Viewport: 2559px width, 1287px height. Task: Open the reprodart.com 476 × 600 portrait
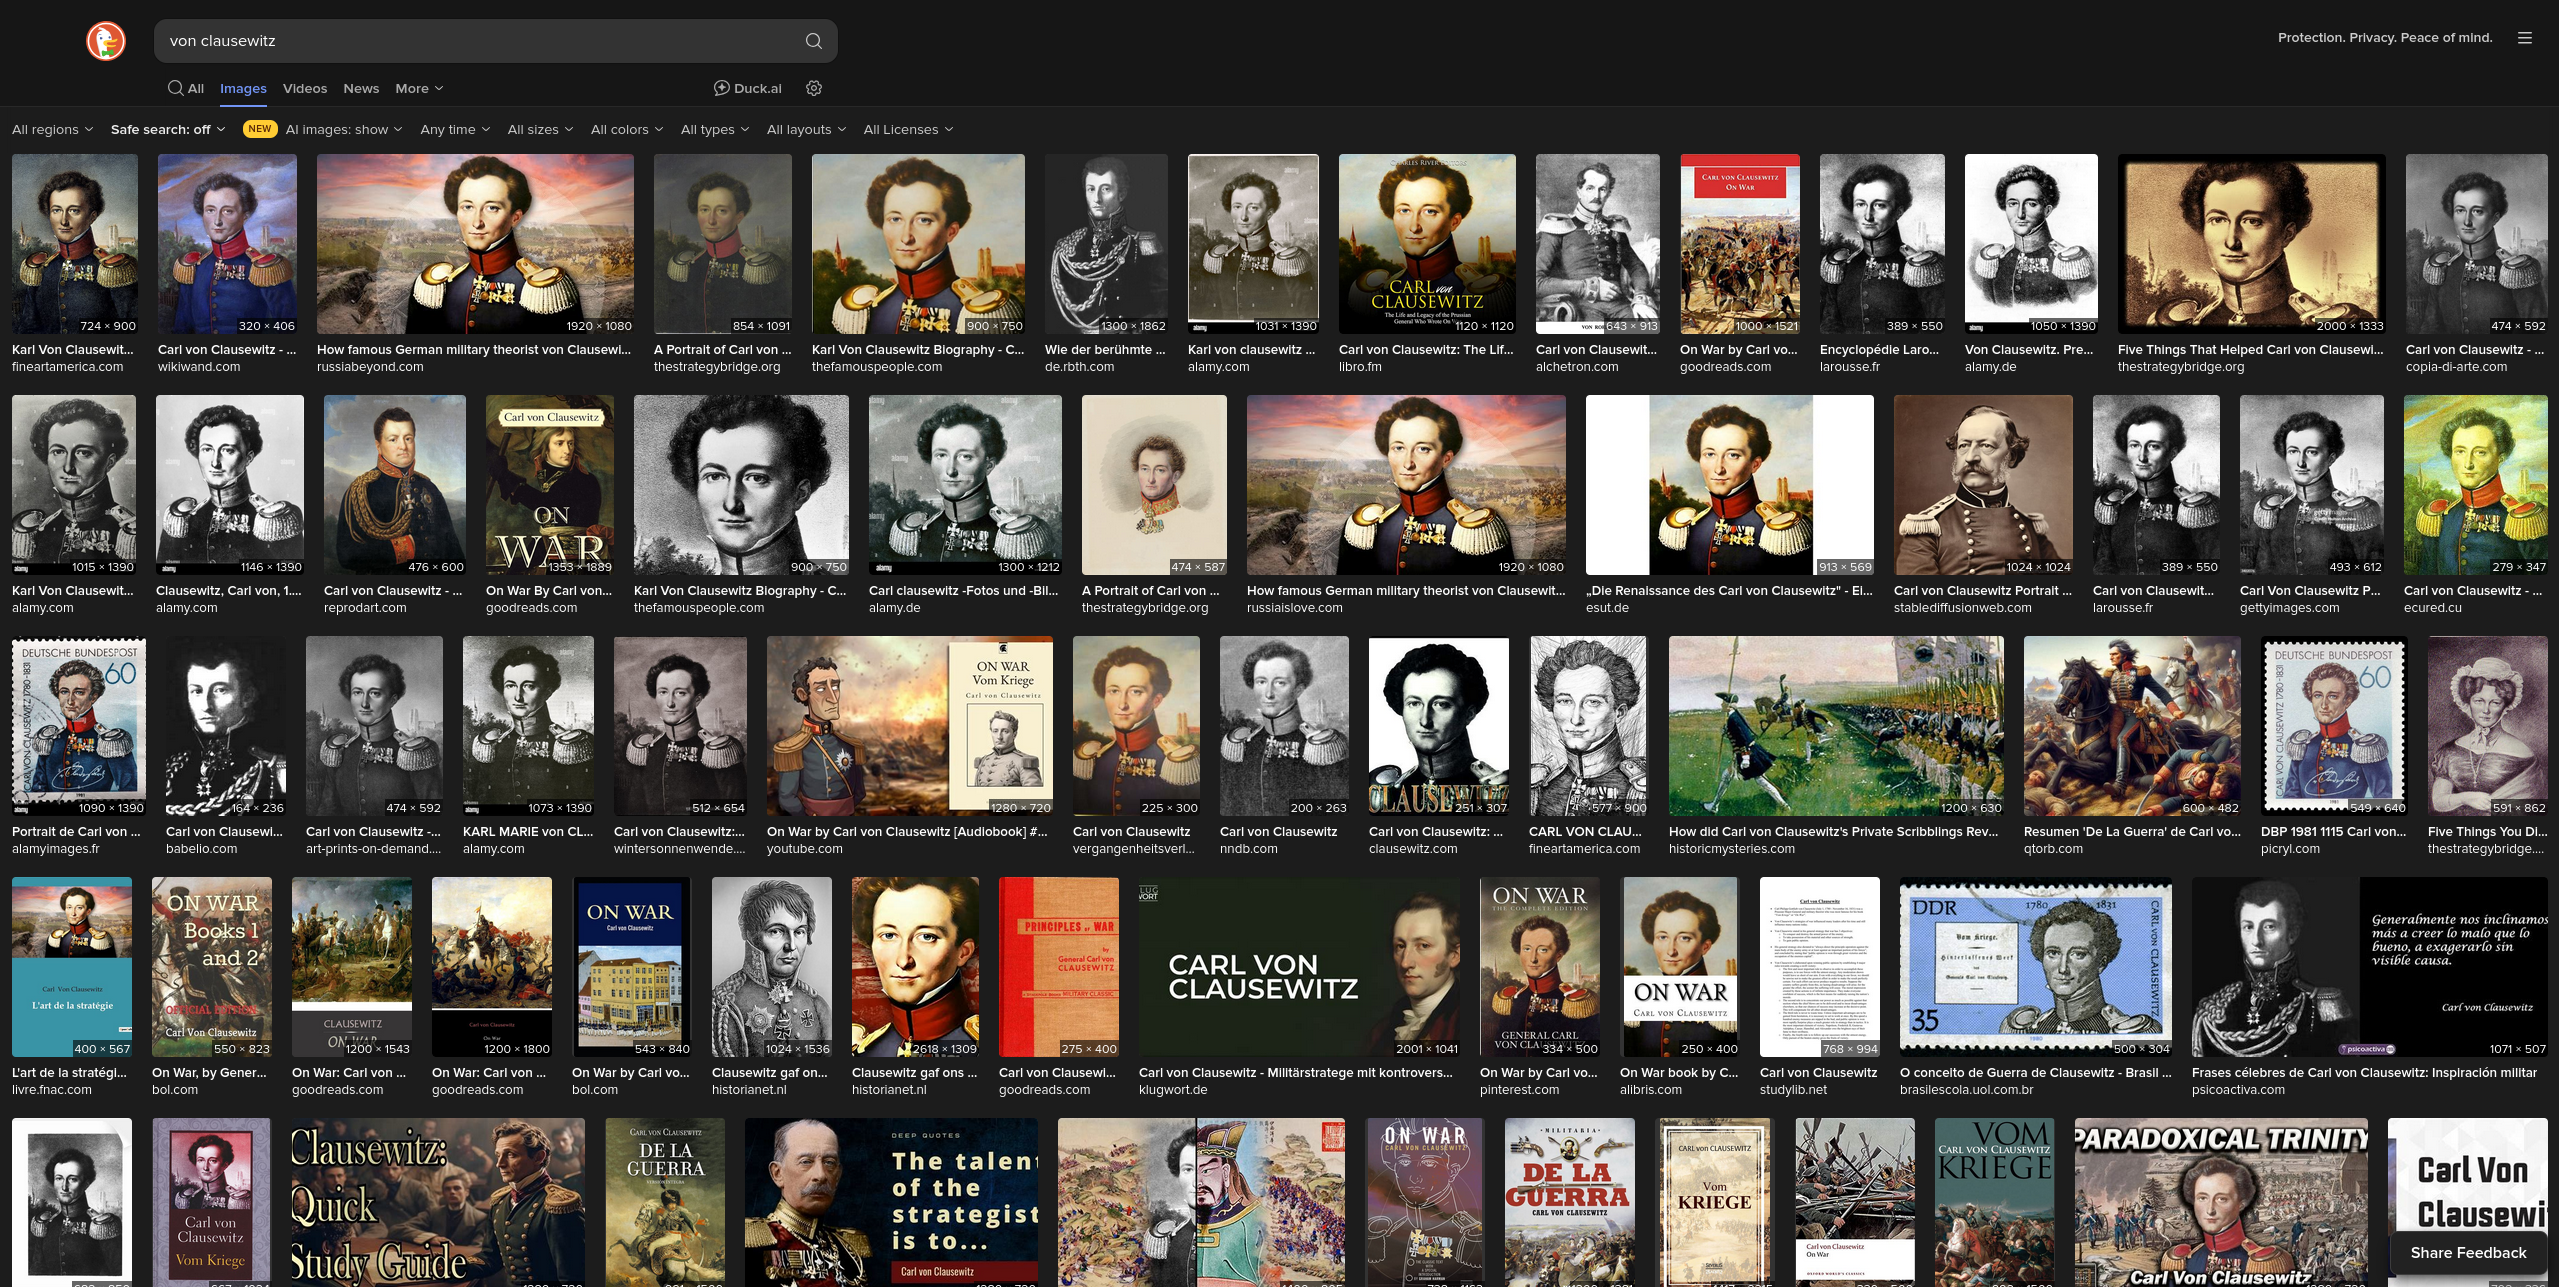pyautogui.click(x=395, y=485)
